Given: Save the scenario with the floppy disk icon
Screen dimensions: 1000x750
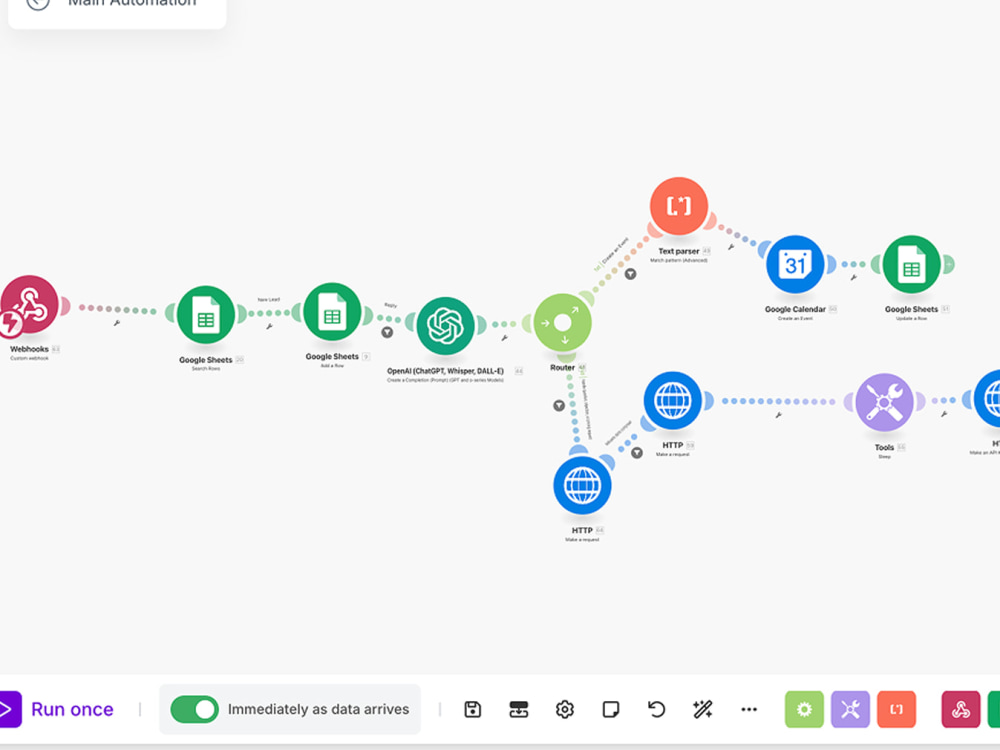Looking at the screenshot, I should click(473, 709).
